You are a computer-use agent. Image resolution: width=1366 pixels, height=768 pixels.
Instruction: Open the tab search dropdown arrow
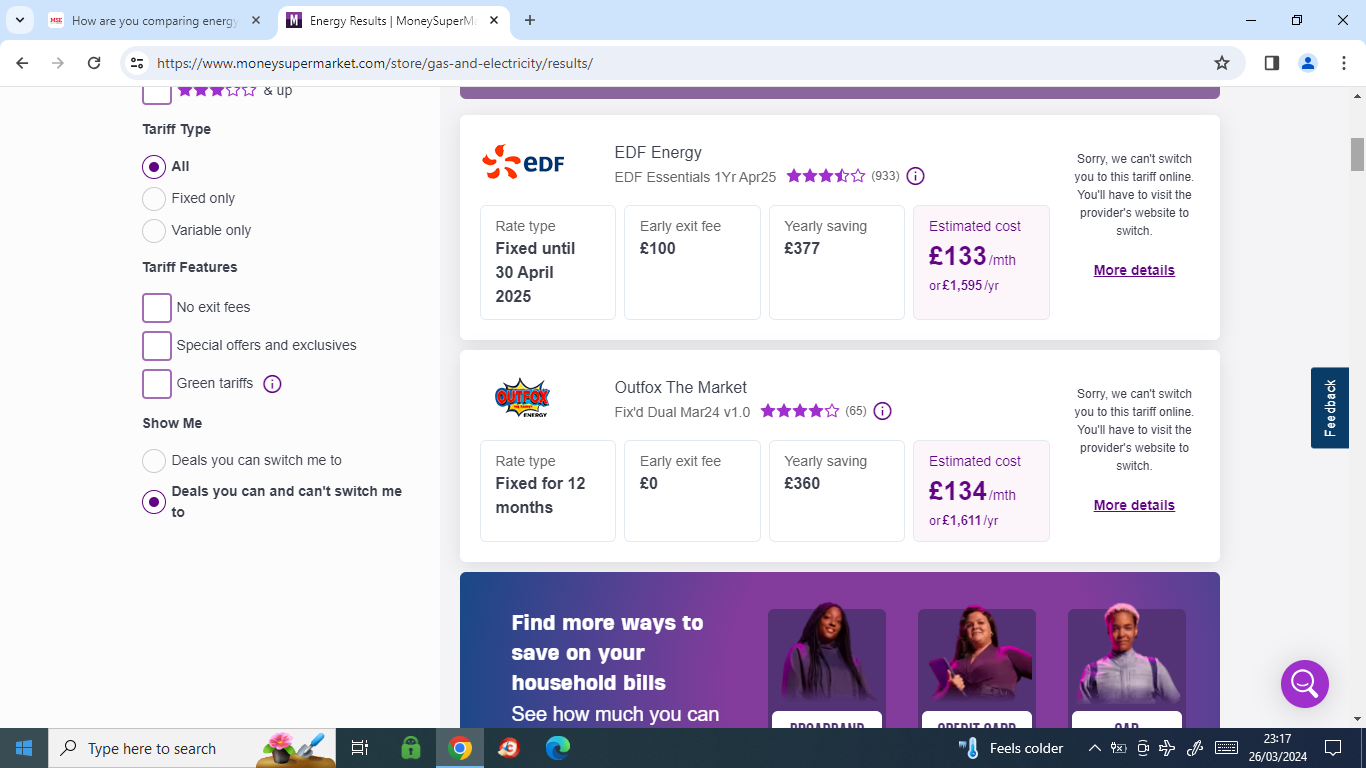19,20
